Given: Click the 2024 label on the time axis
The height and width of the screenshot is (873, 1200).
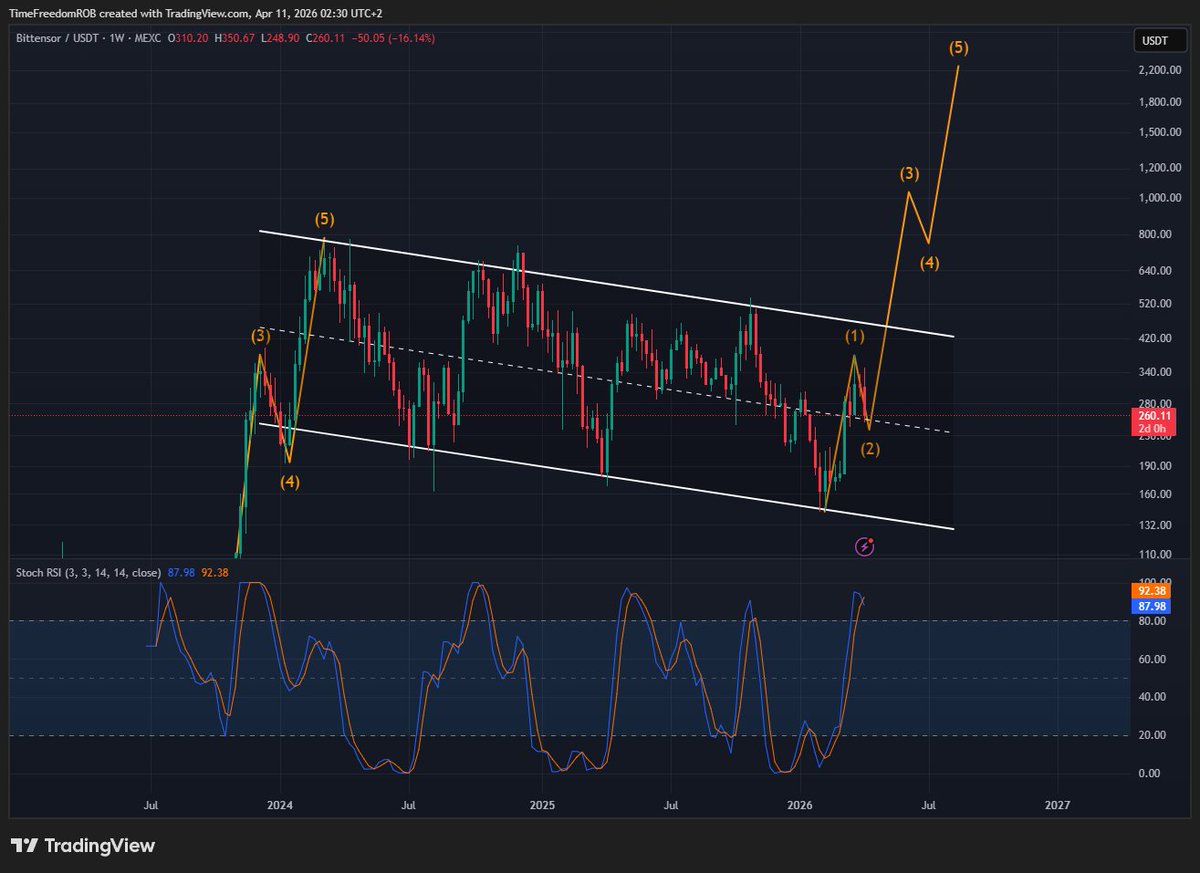Looking at the screenshot, I should pyautogui.click(x=281, y=804).
